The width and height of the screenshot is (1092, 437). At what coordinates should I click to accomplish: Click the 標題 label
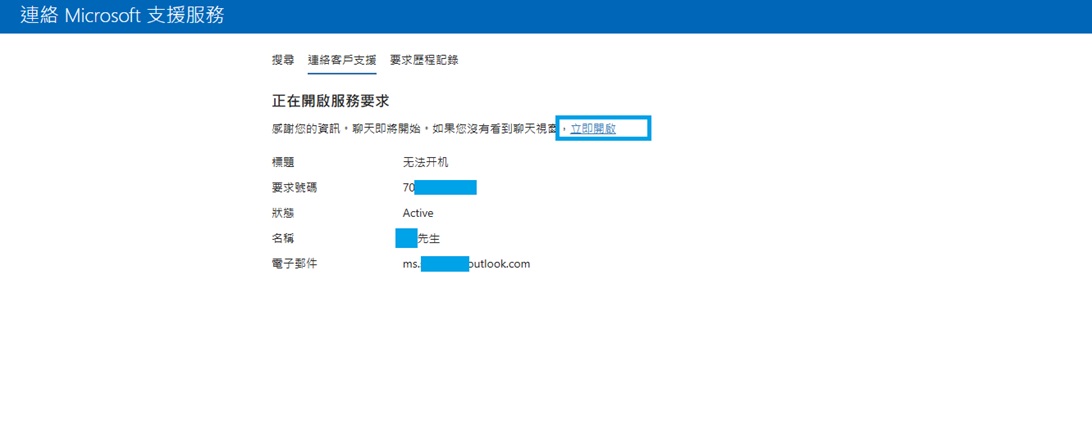283,162
